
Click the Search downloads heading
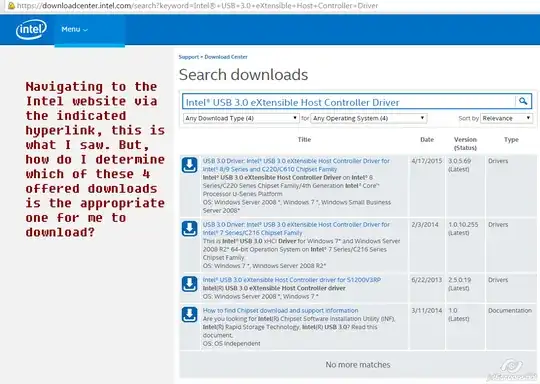243,75
